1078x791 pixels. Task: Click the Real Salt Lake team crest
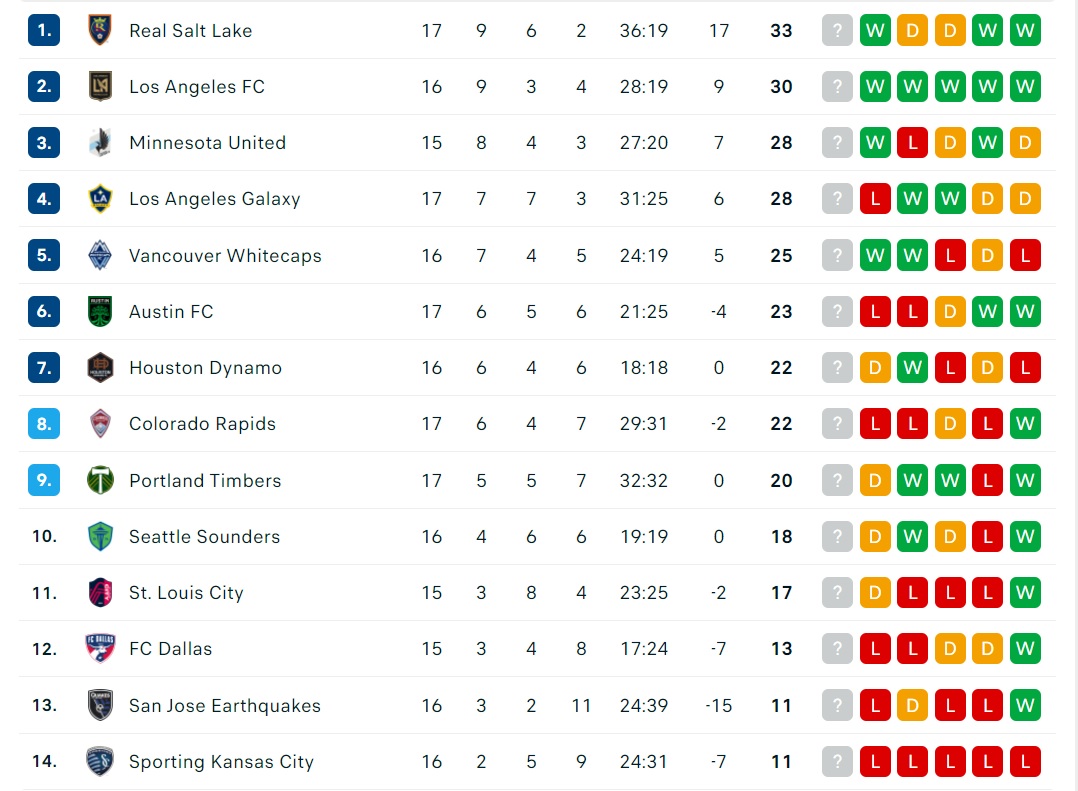(100, 30)
